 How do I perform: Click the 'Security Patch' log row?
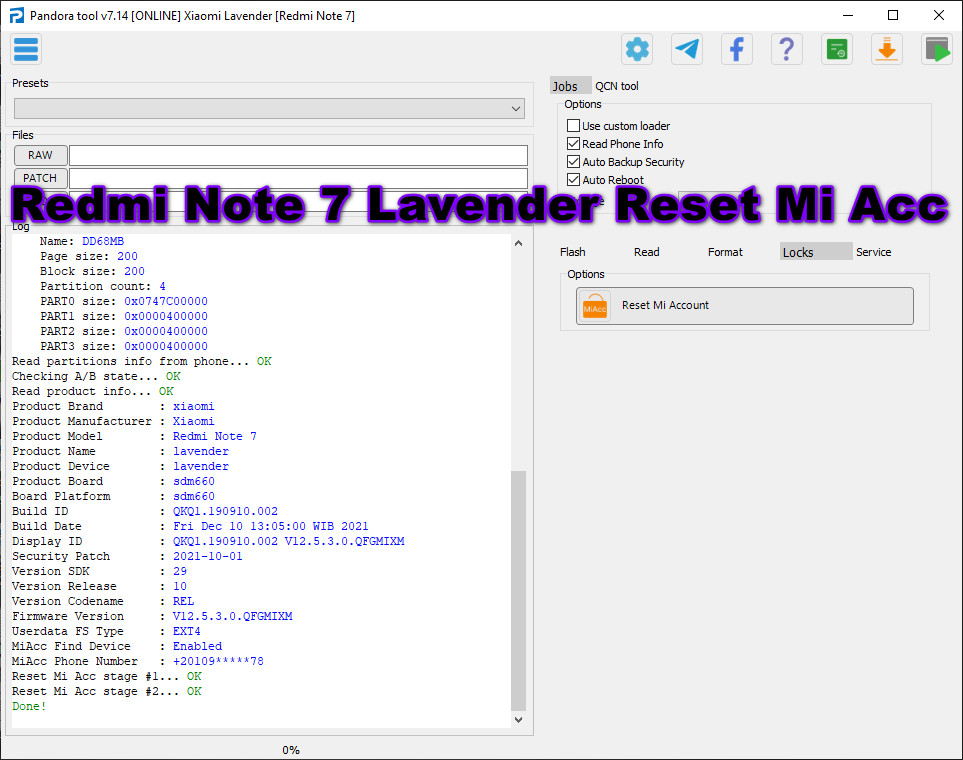127,556
